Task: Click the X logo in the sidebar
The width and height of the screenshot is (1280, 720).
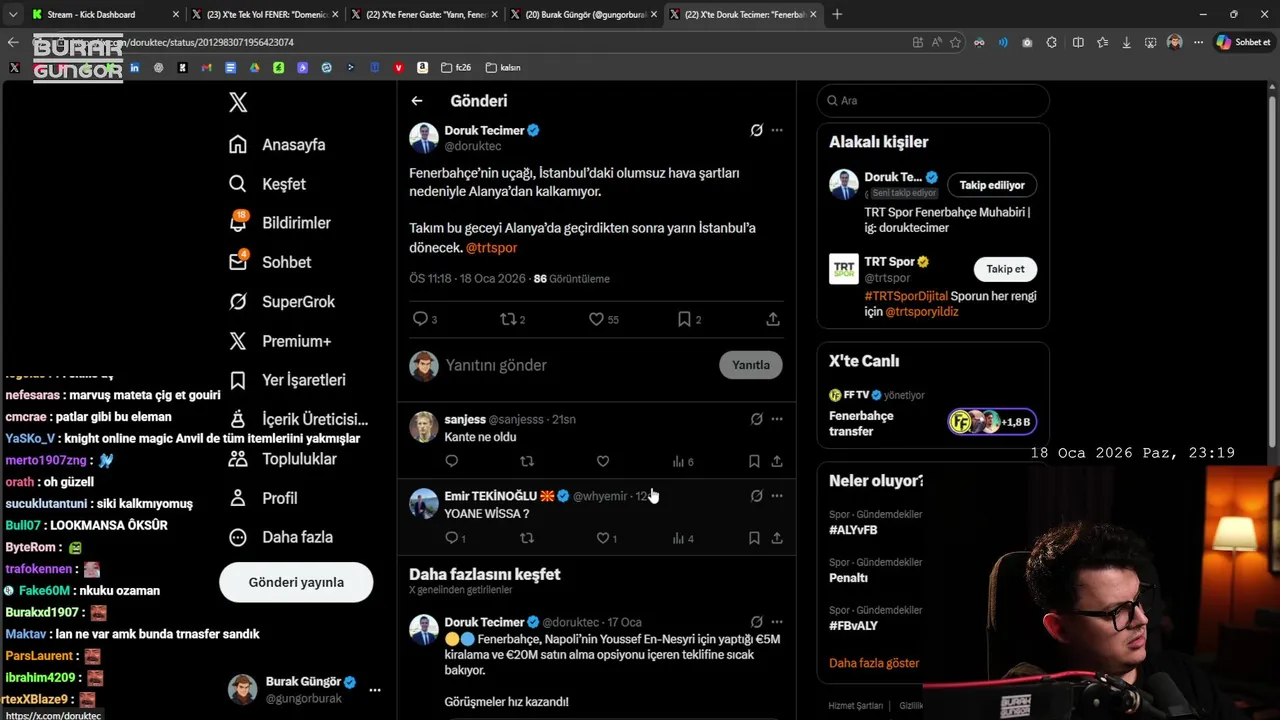Action: click(238, 102)
